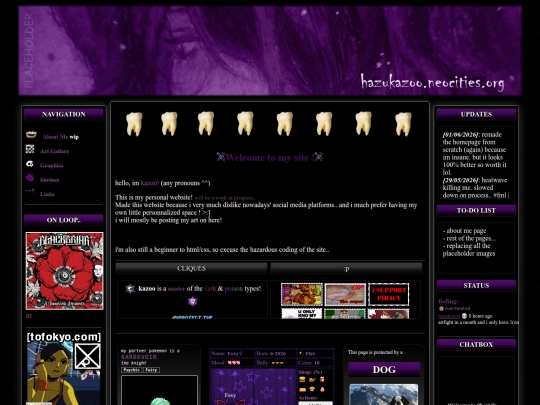The width and height of the screenshot is (540, 405).
Task: Click the CLIQUES section header
Action: pos(191,268)
